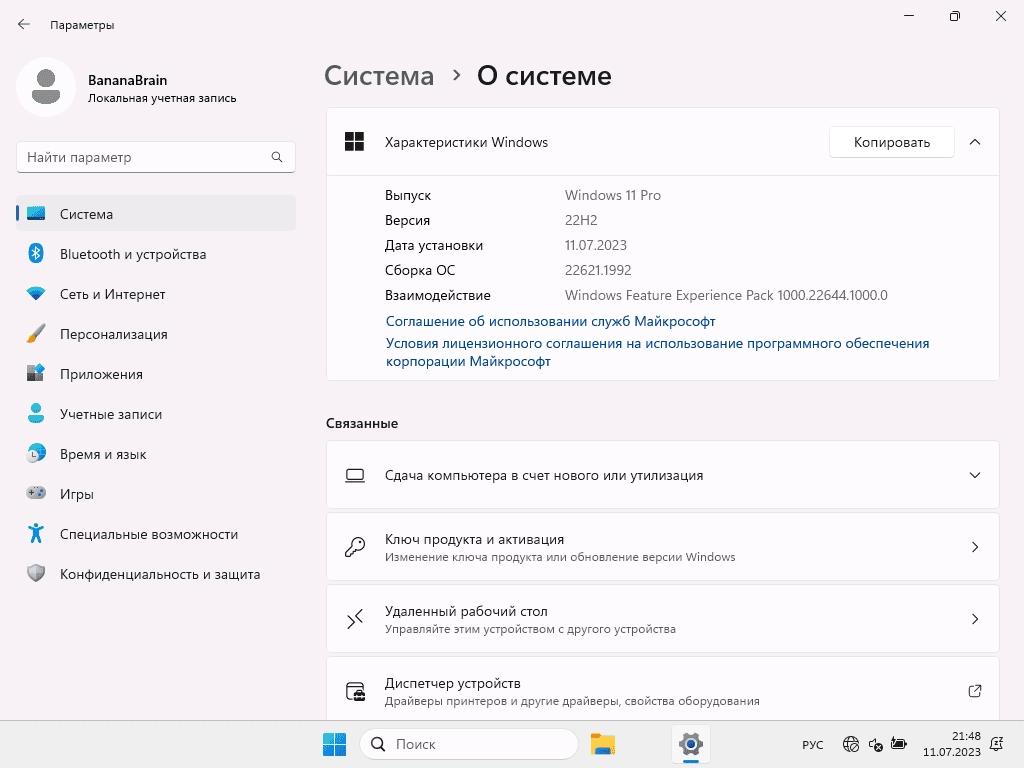Click the accessibility figure icon
The width and height of the screenshot is (1024, 768).
pos(36,534)
